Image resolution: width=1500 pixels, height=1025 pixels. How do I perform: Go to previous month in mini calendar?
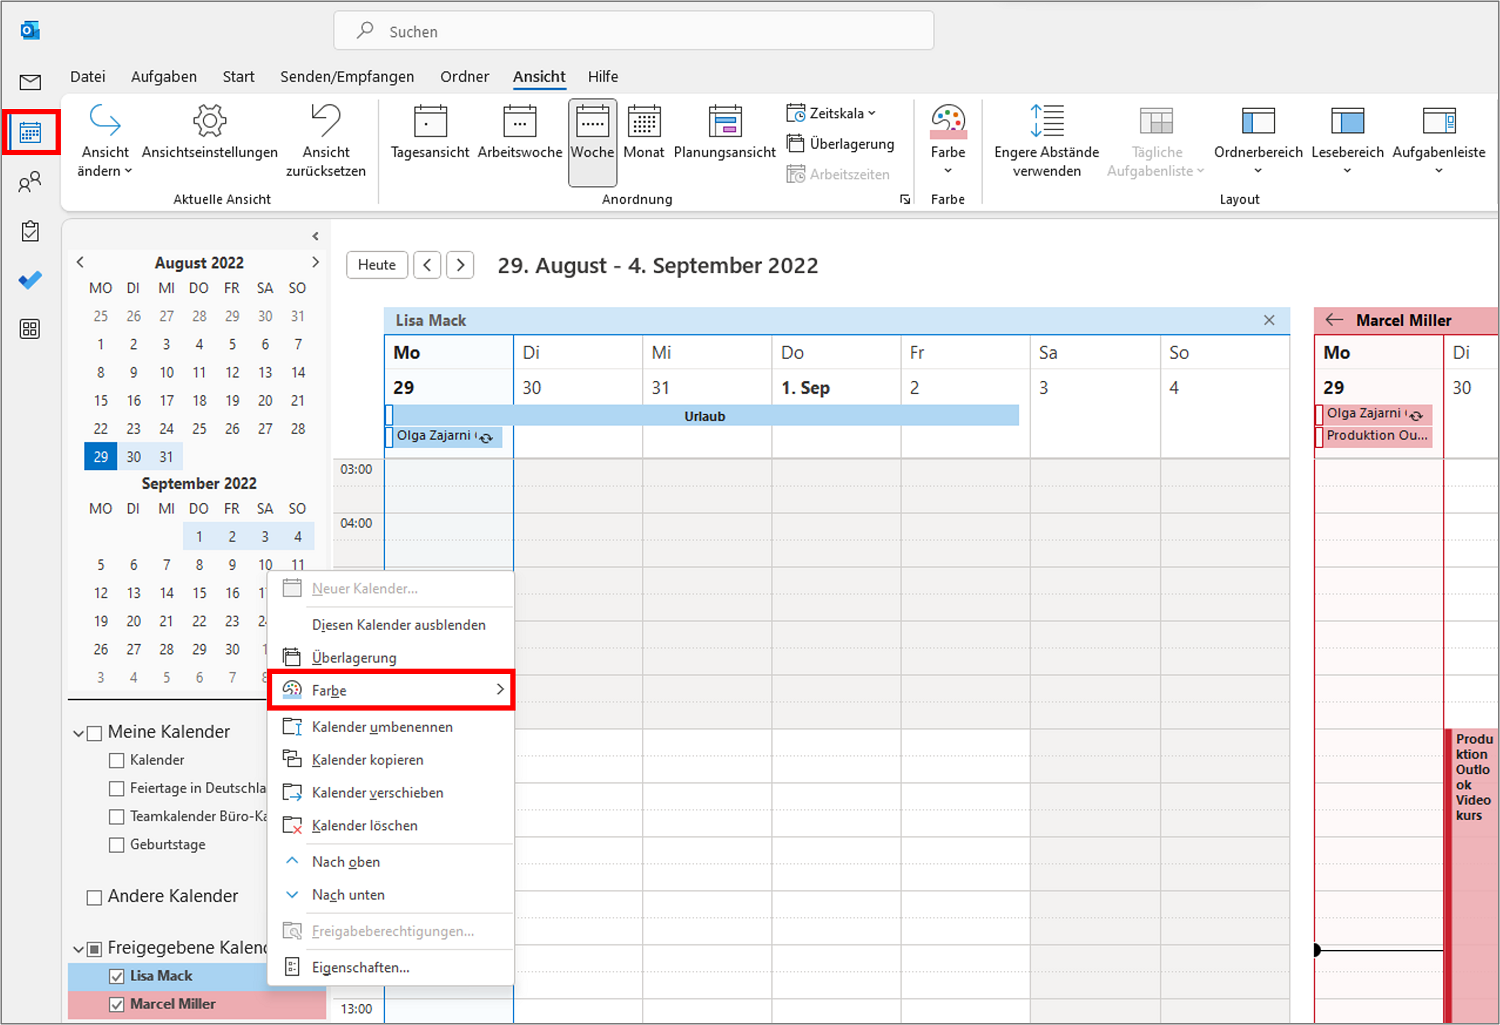(x=81, y=262)
